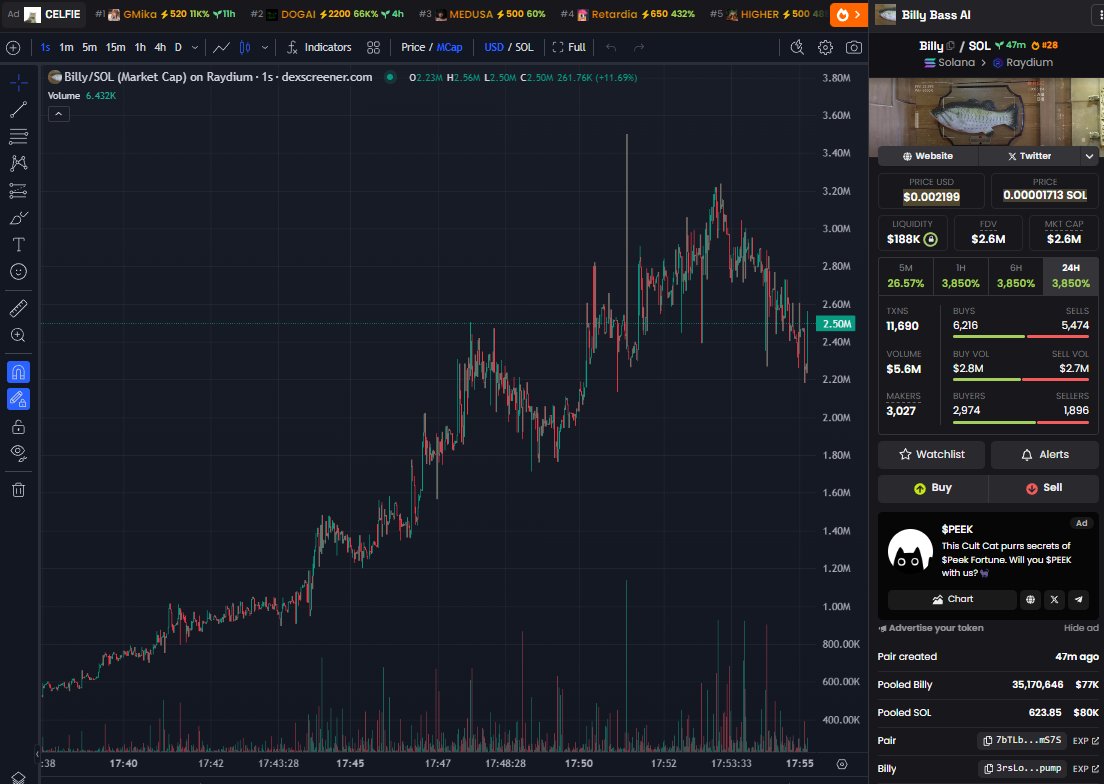Toggle lock all drawing tools
This screenshot has height=784, width=1104.
pos(18,426)
